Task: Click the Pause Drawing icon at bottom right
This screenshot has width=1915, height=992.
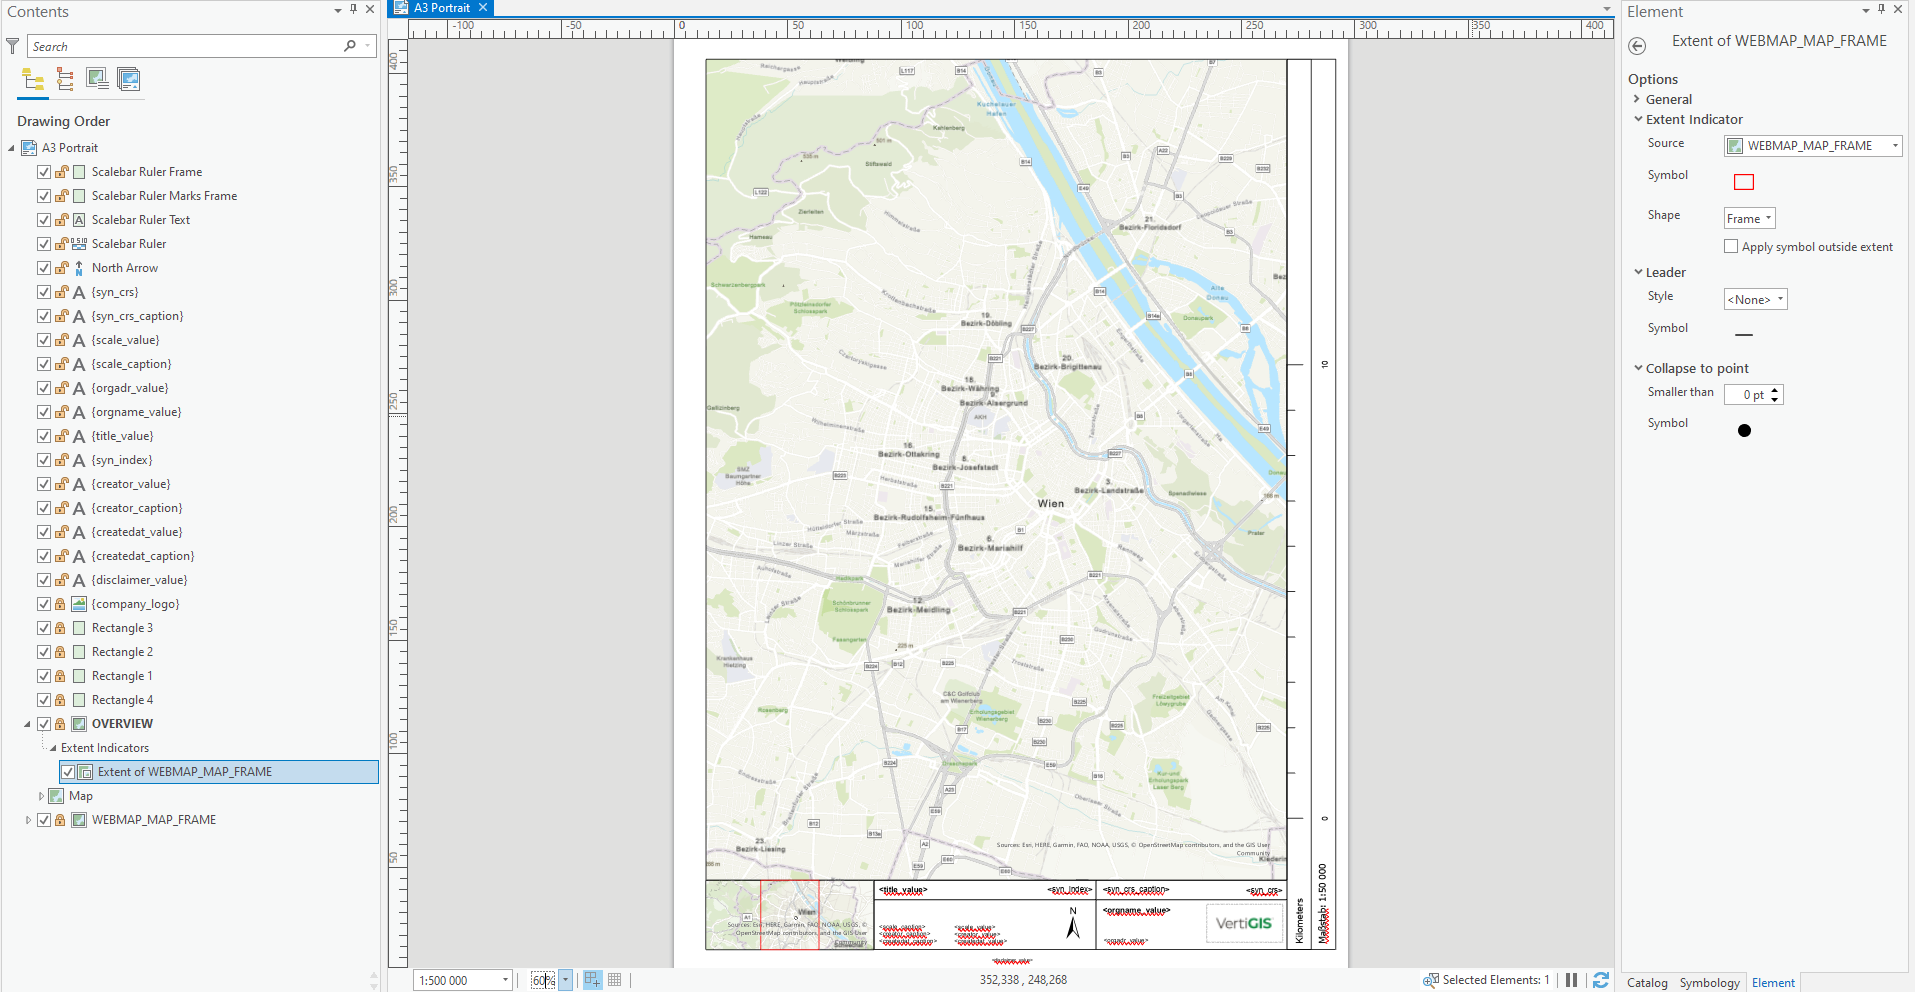Action: (x=1570, y=980)
